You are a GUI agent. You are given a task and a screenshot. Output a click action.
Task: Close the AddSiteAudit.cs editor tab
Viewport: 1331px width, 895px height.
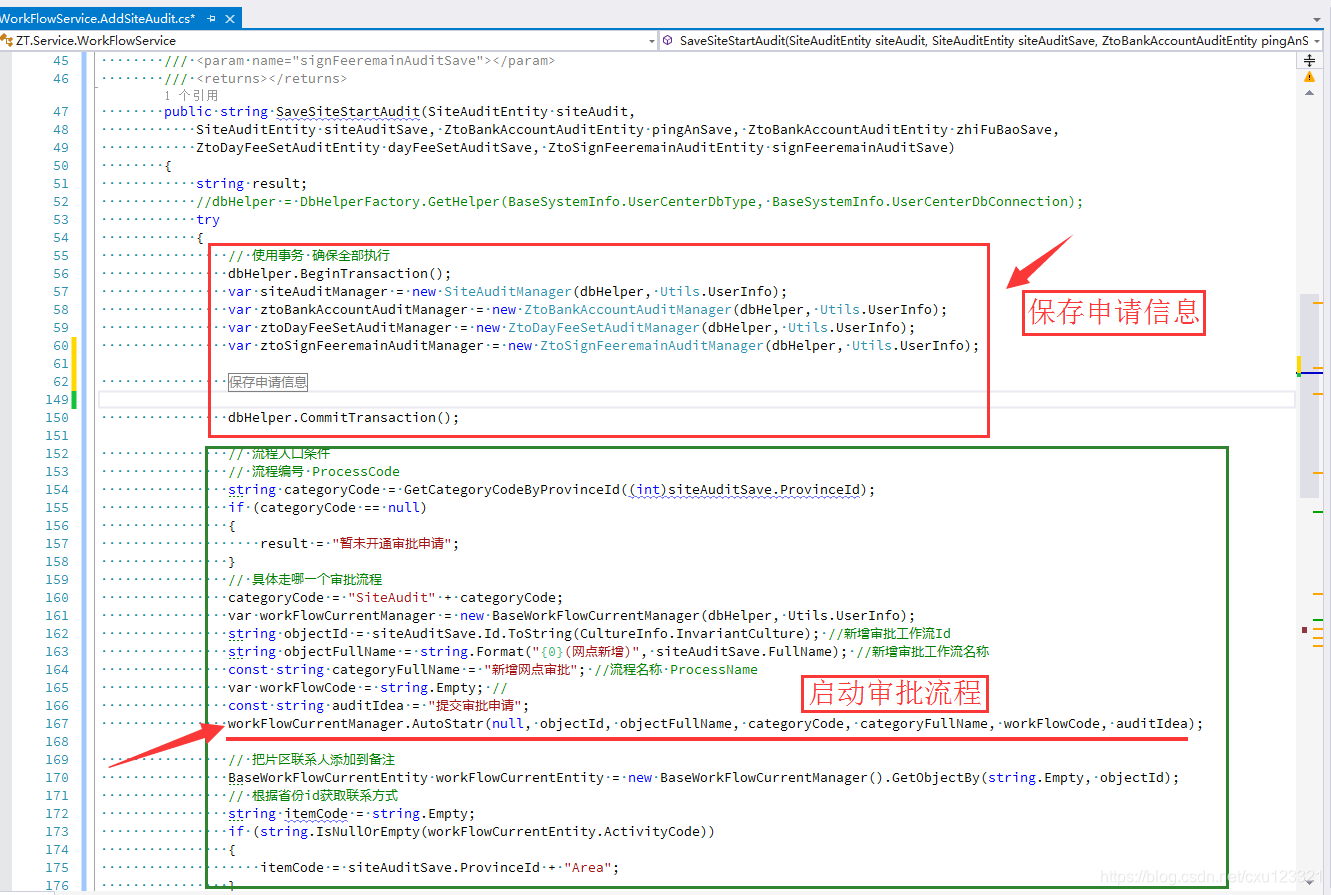point(230,17)
